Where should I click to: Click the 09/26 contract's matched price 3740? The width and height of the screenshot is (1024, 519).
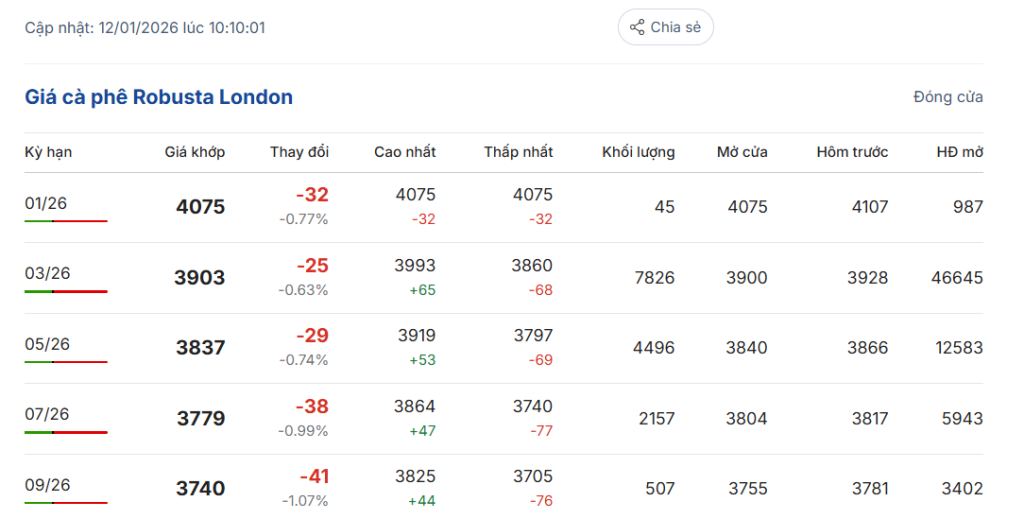pyautogui.click(x=200, y=488)
